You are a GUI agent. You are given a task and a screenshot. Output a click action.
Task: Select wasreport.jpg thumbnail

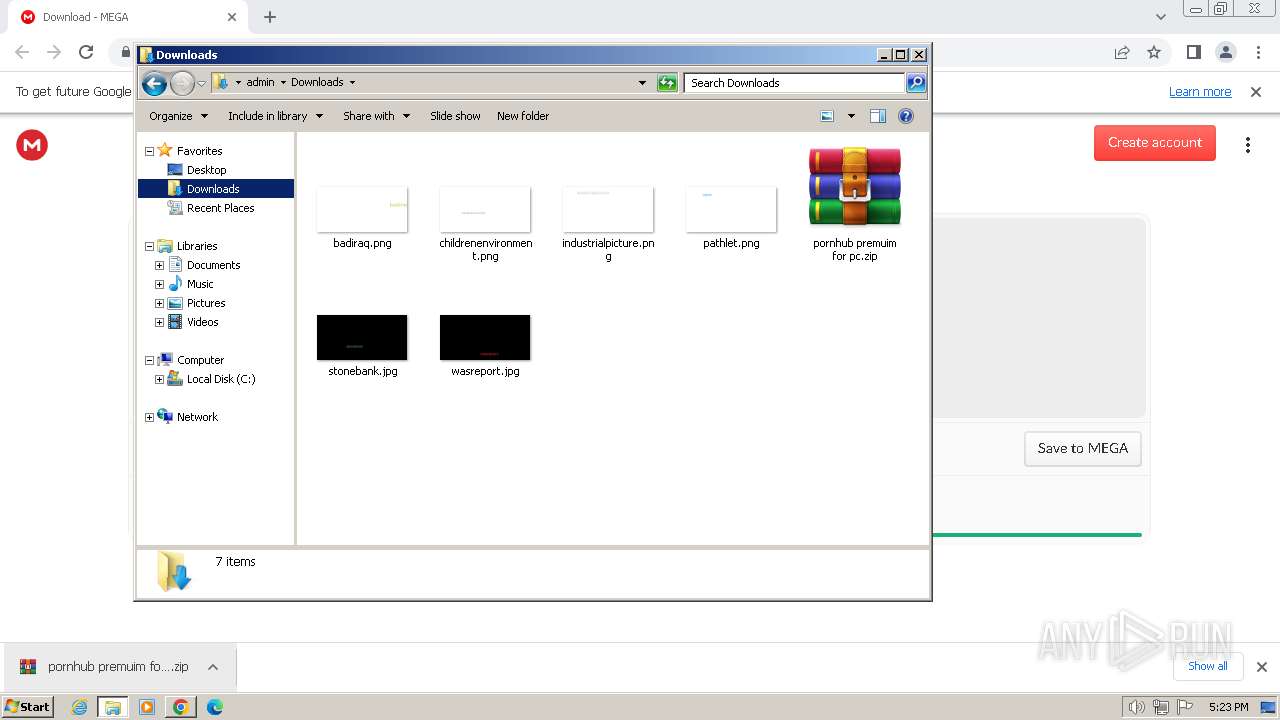(x=485, y=337)
